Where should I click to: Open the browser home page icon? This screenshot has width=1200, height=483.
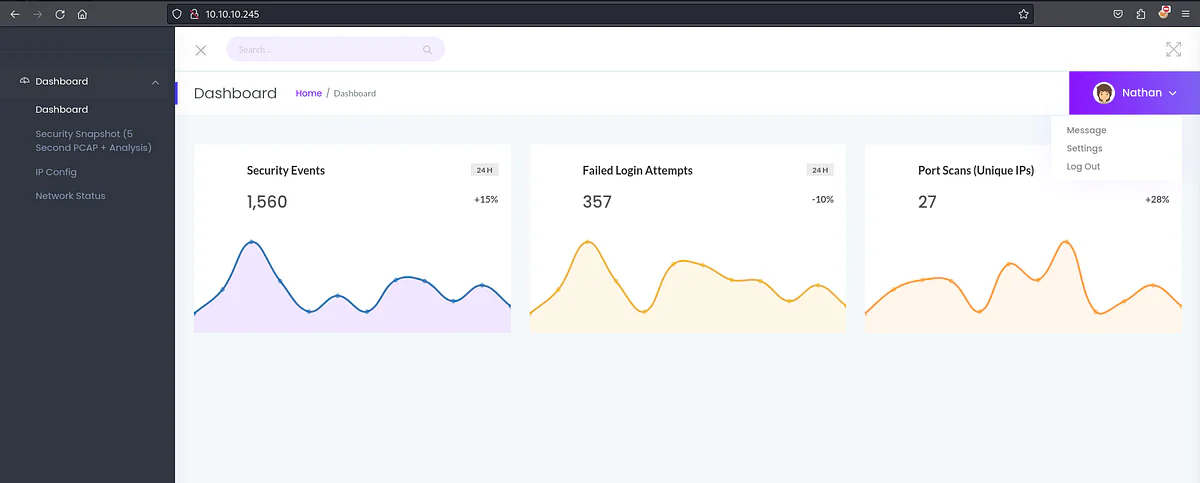pos(82,14)
